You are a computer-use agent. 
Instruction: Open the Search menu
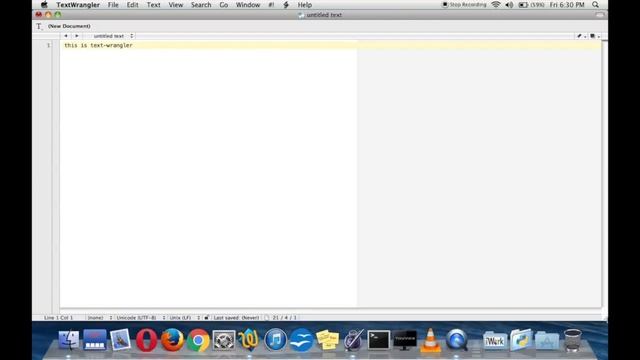point(201,5)
